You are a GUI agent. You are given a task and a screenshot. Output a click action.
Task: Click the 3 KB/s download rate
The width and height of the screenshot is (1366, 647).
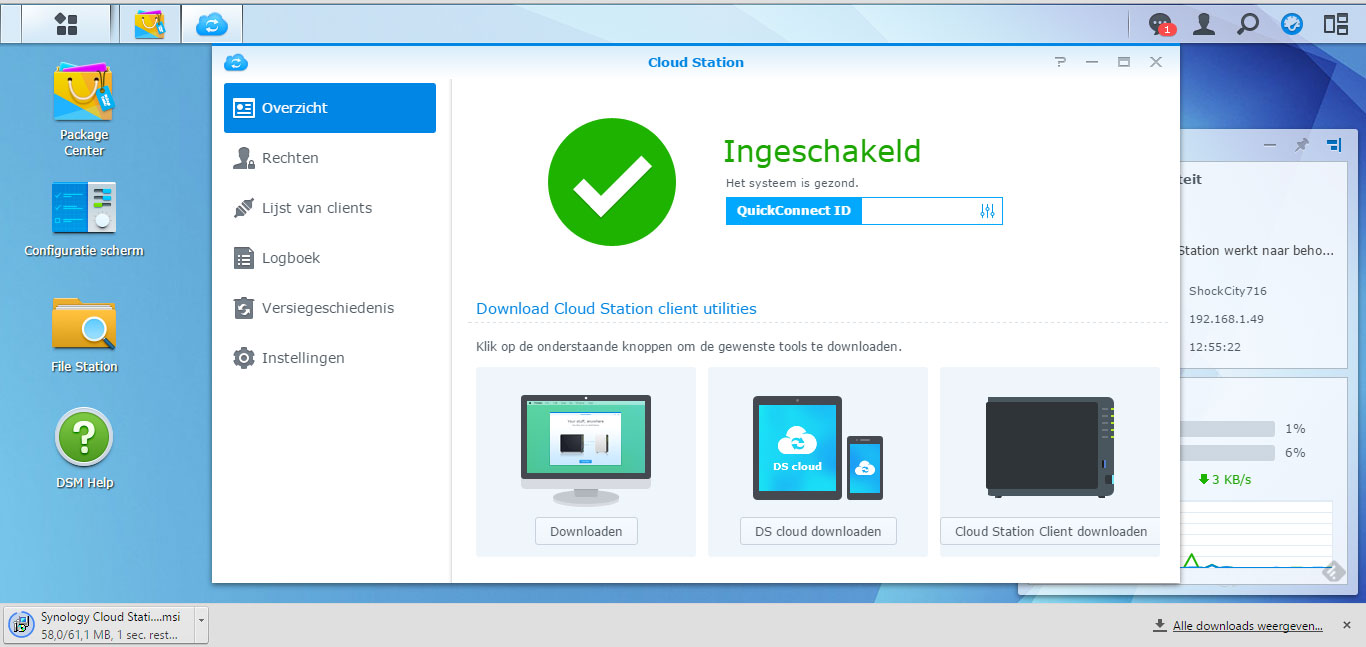(x=1225, y=479)
